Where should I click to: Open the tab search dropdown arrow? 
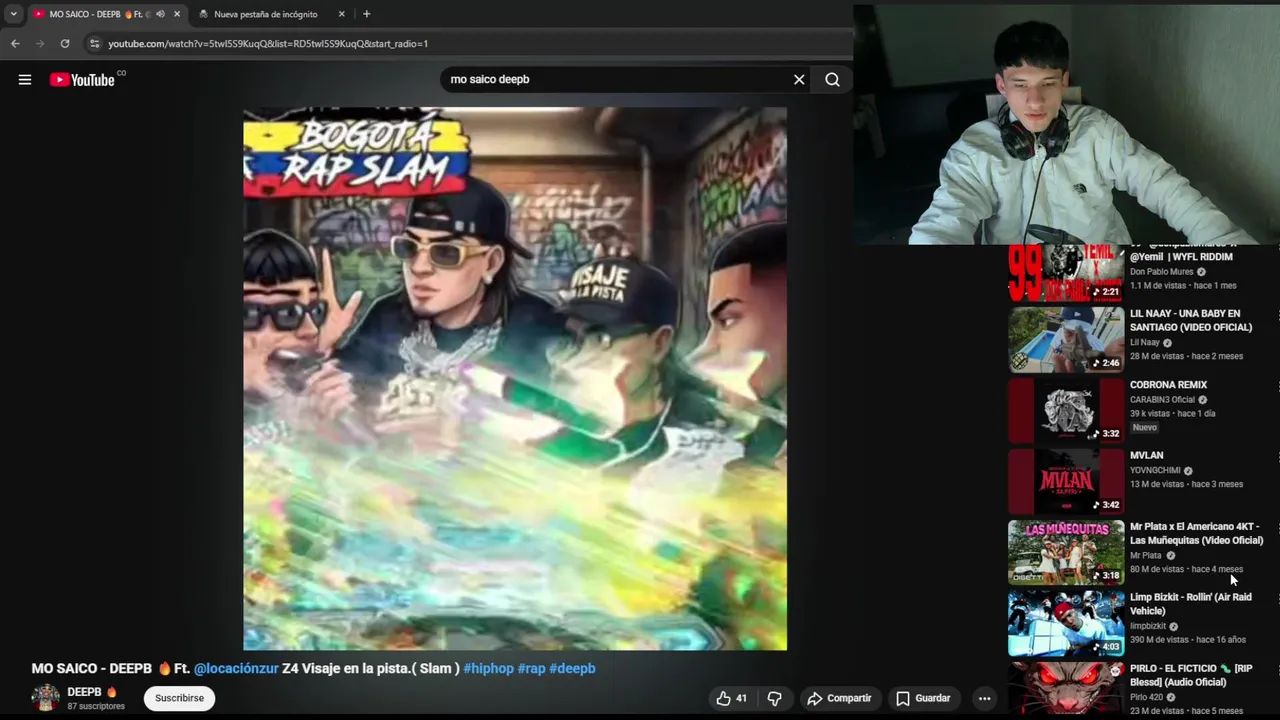pos(13,14)
